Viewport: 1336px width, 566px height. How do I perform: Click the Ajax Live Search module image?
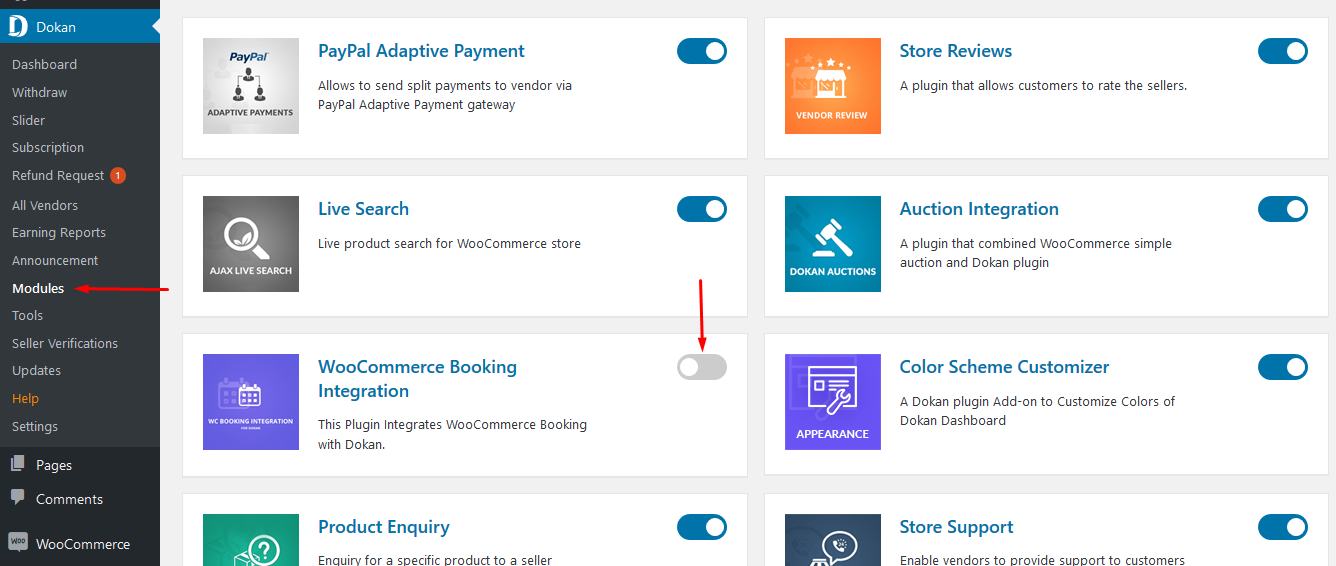251,244
